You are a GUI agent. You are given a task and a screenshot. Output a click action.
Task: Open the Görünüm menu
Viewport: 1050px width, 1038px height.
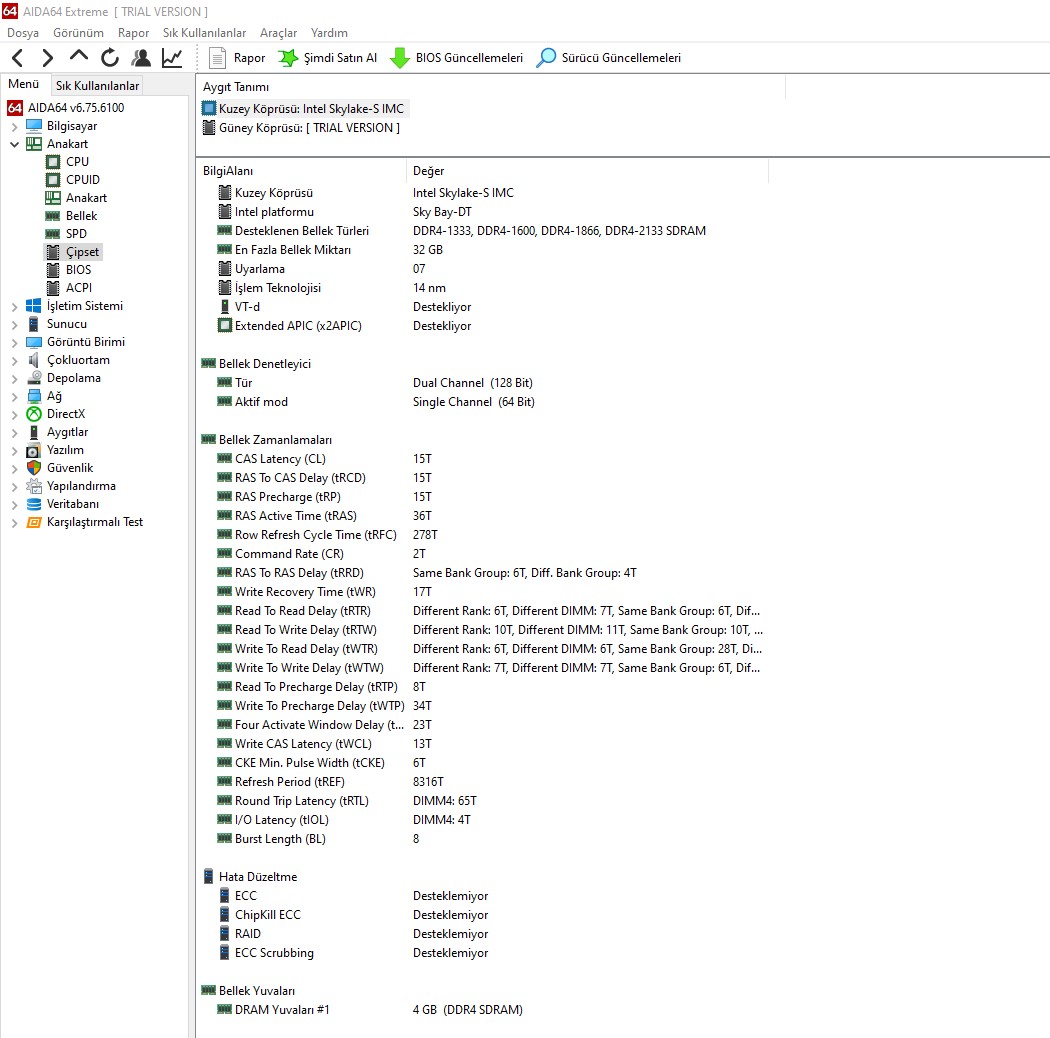coord(78,33)
